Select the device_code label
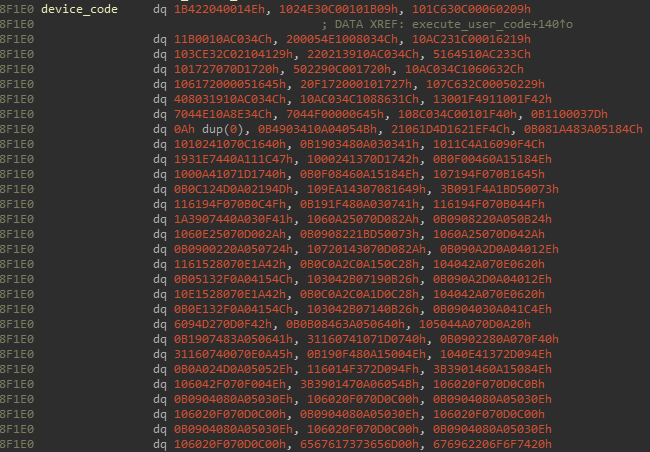This screenshot has height=452, width=650. (x=79, y=9)
